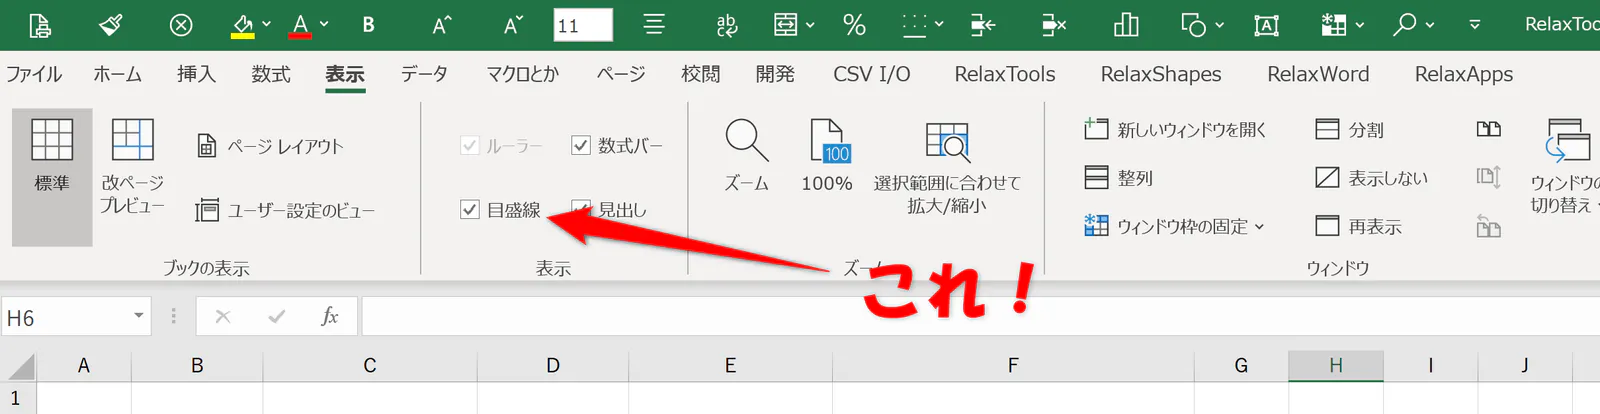
Task: Open the shapes dropdown arrow
Action: 1220,24
